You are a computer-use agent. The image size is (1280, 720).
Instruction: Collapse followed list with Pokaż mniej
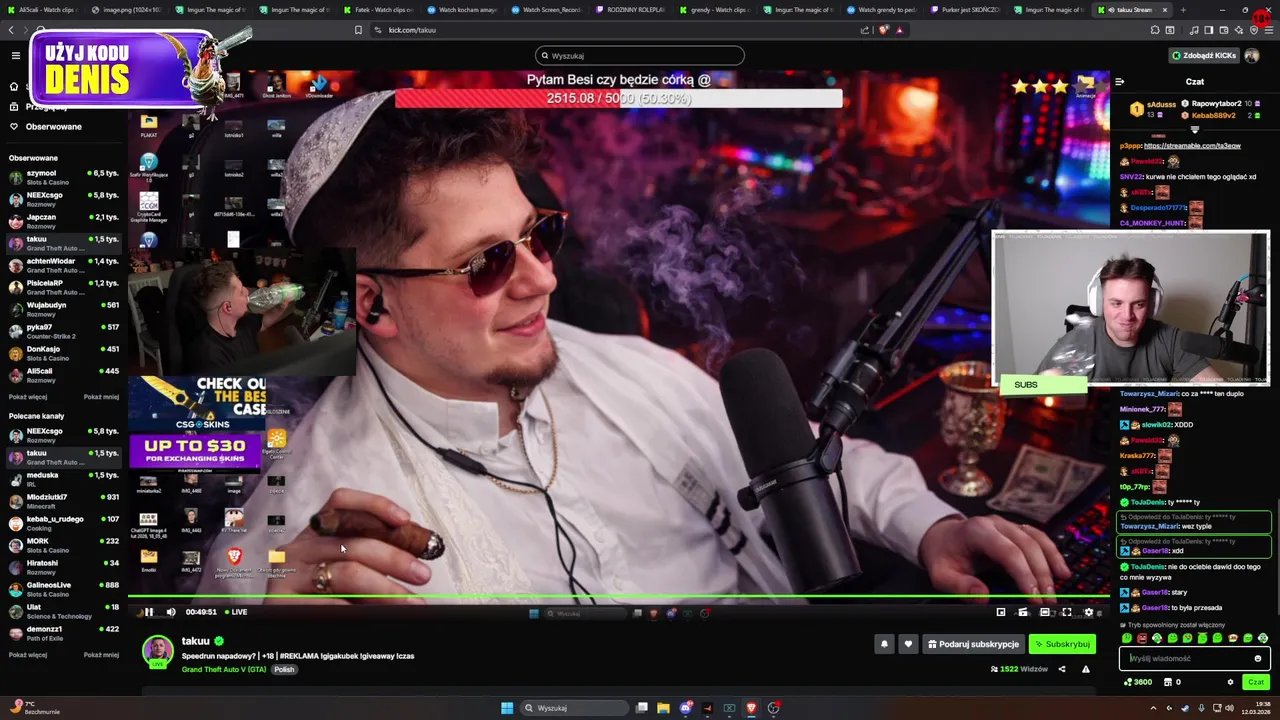tap(101, 397)
